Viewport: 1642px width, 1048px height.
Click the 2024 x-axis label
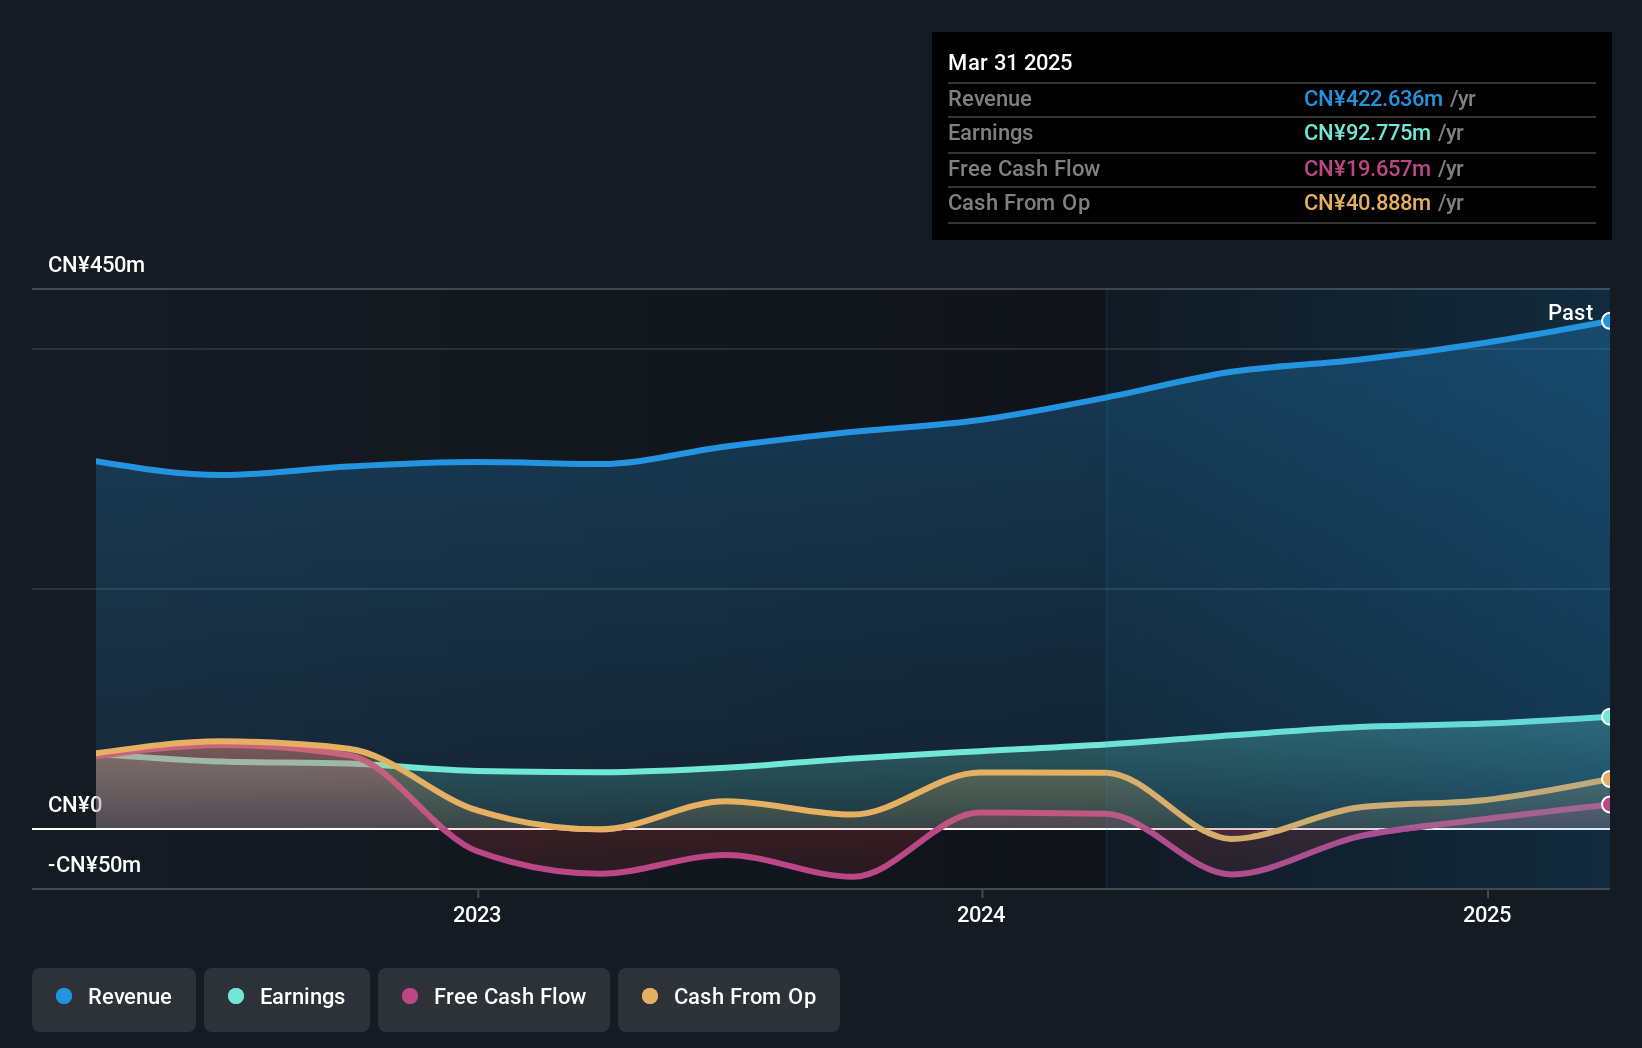click(x=981, y=914)
